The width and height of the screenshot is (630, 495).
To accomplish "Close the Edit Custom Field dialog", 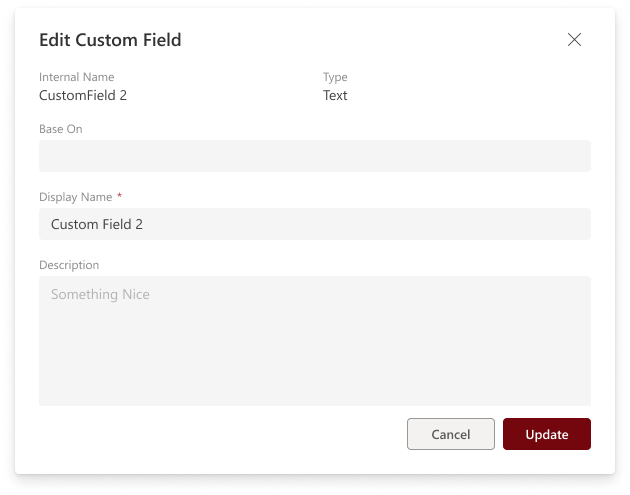I will point(574,40).
